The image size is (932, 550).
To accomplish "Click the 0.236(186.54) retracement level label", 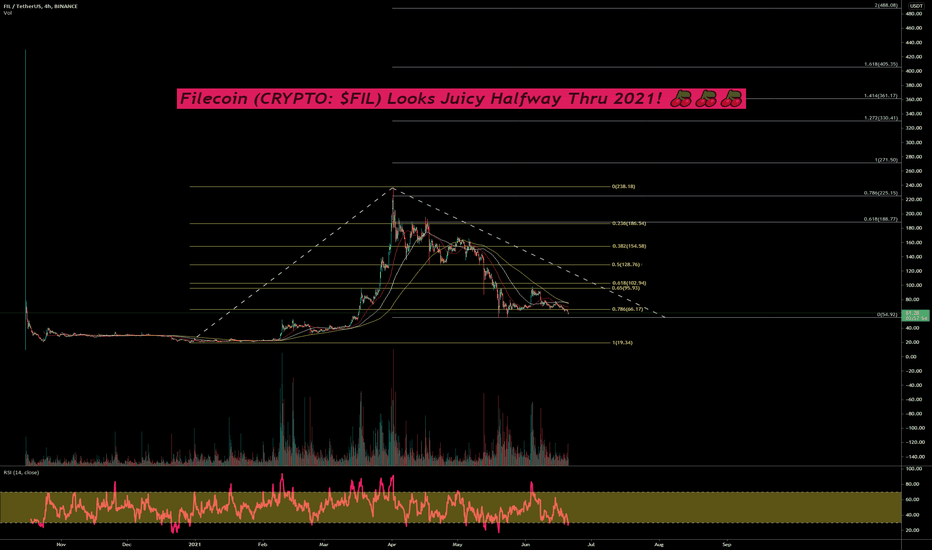I will pos(629,224).
